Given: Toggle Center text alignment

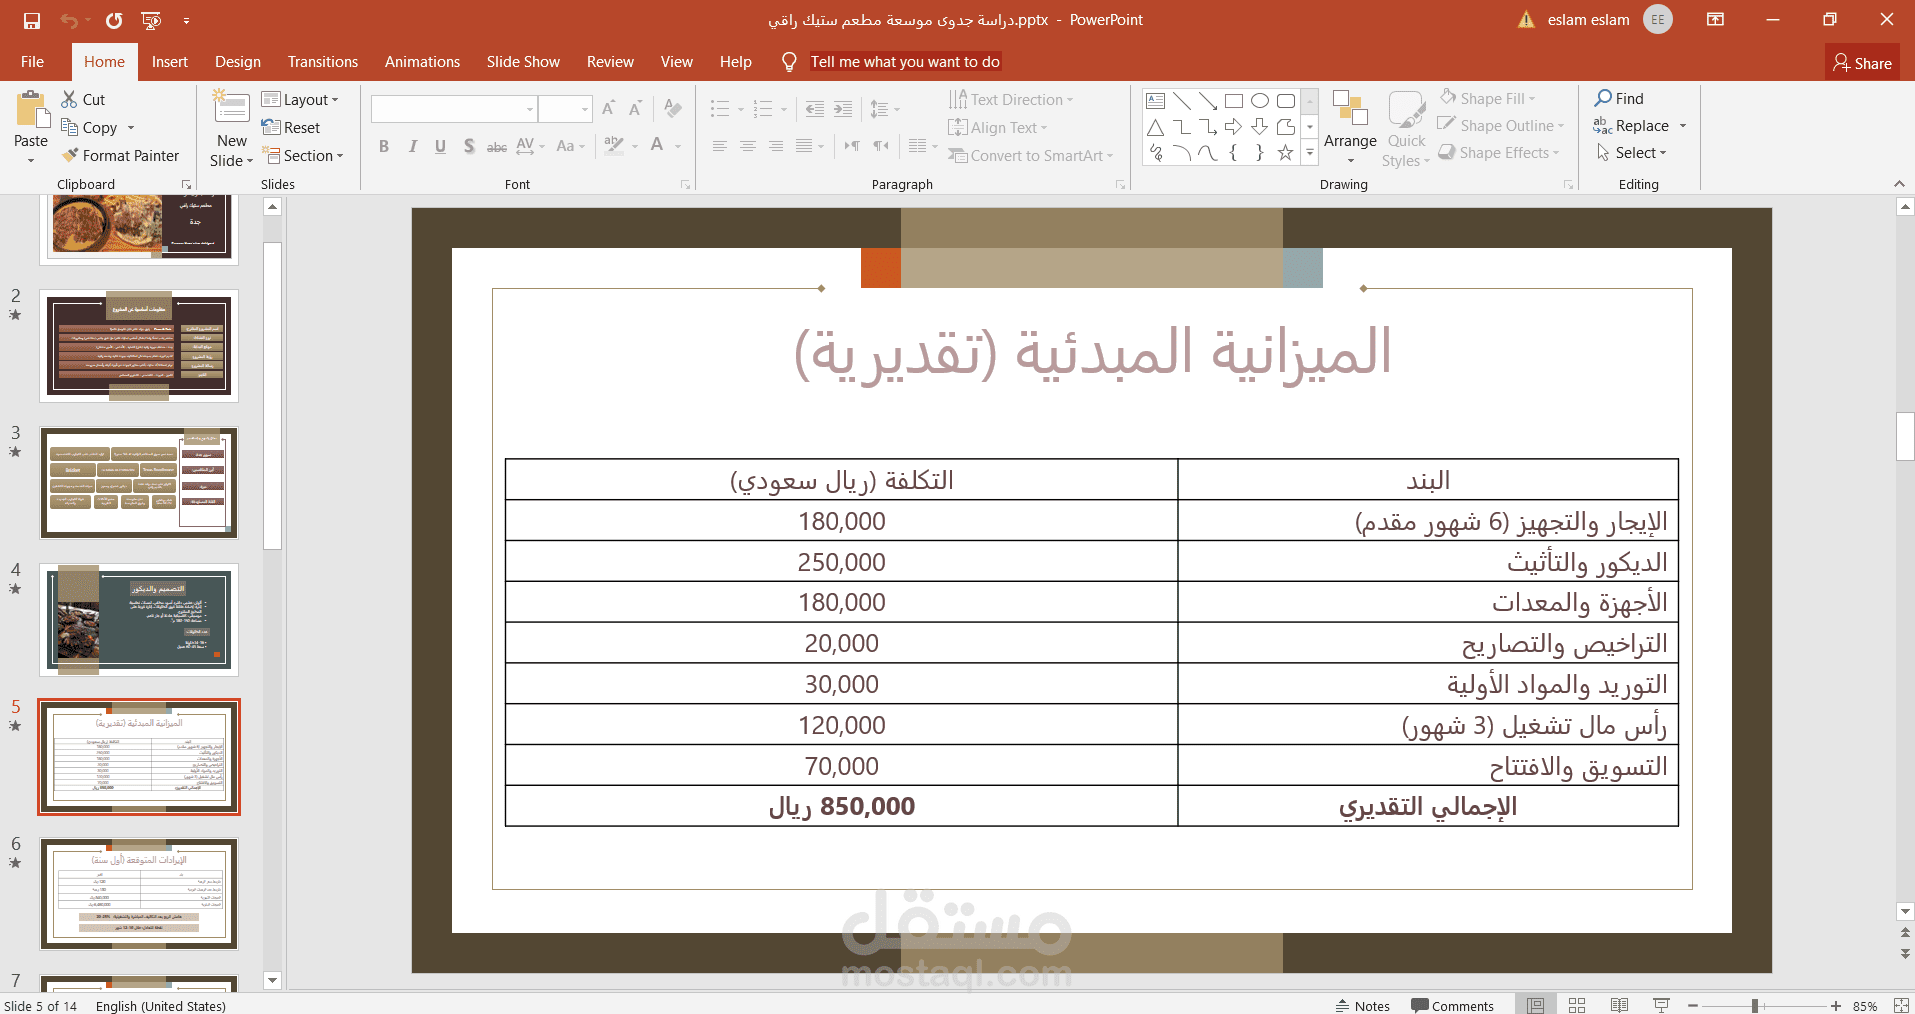Looking at the screenshot, I should [x=748, y=146].
